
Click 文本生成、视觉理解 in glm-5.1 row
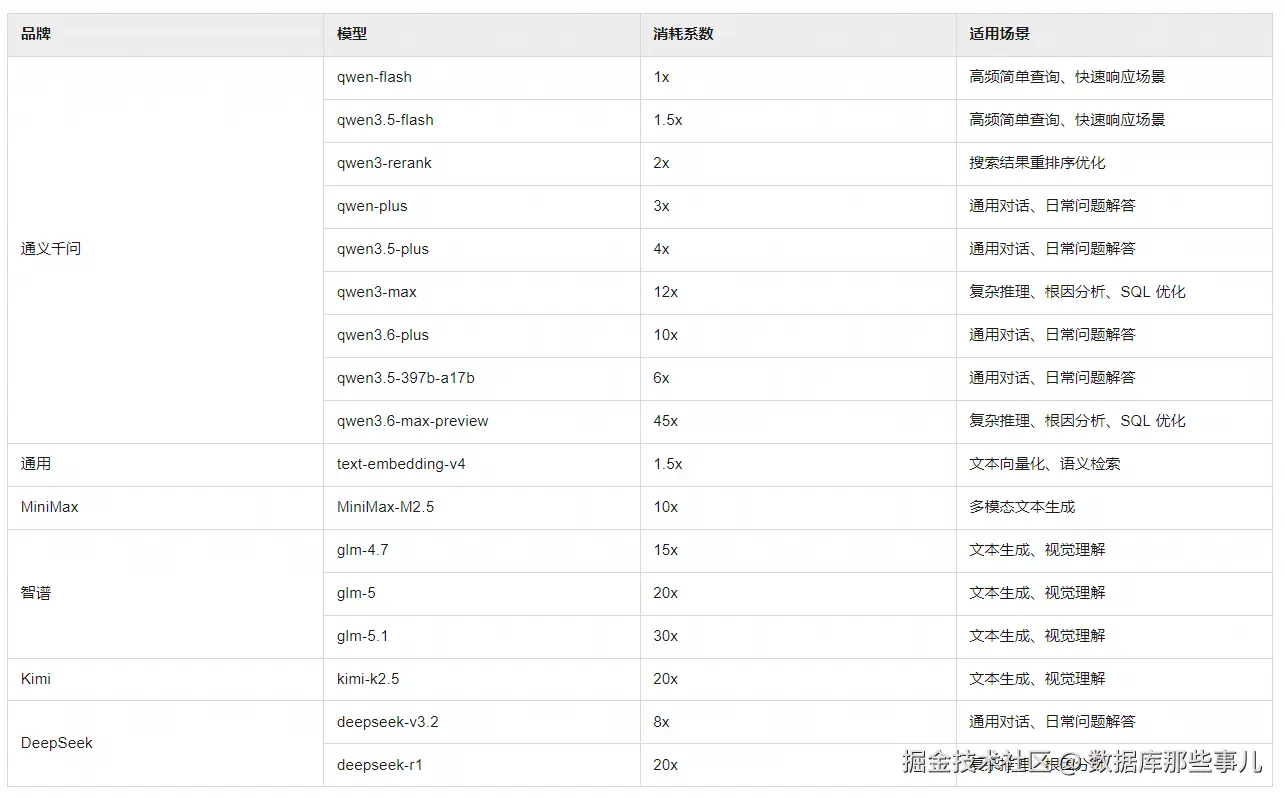tap(1037, 636)
